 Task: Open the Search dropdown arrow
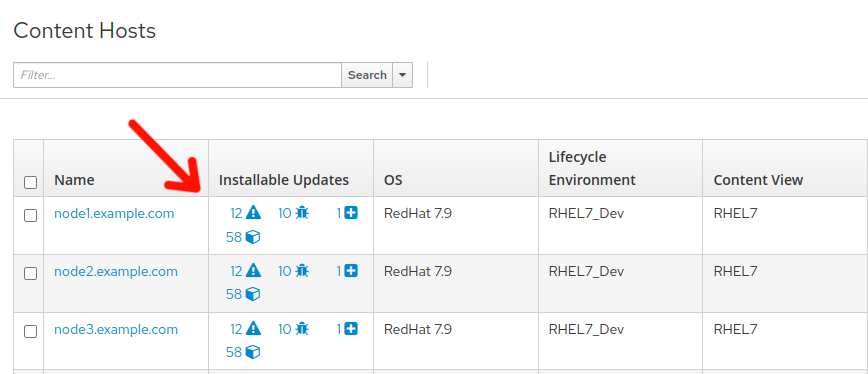pyautogui.click(x=402, y=75)
